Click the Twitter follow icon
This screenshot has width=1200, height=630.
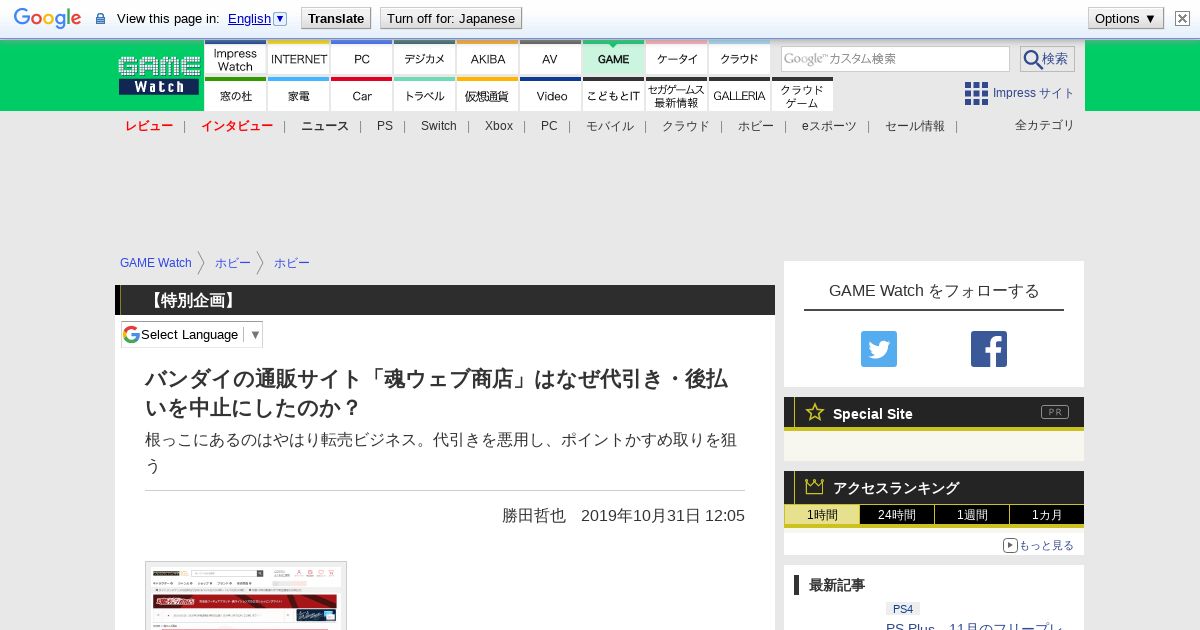coord(879,349)
